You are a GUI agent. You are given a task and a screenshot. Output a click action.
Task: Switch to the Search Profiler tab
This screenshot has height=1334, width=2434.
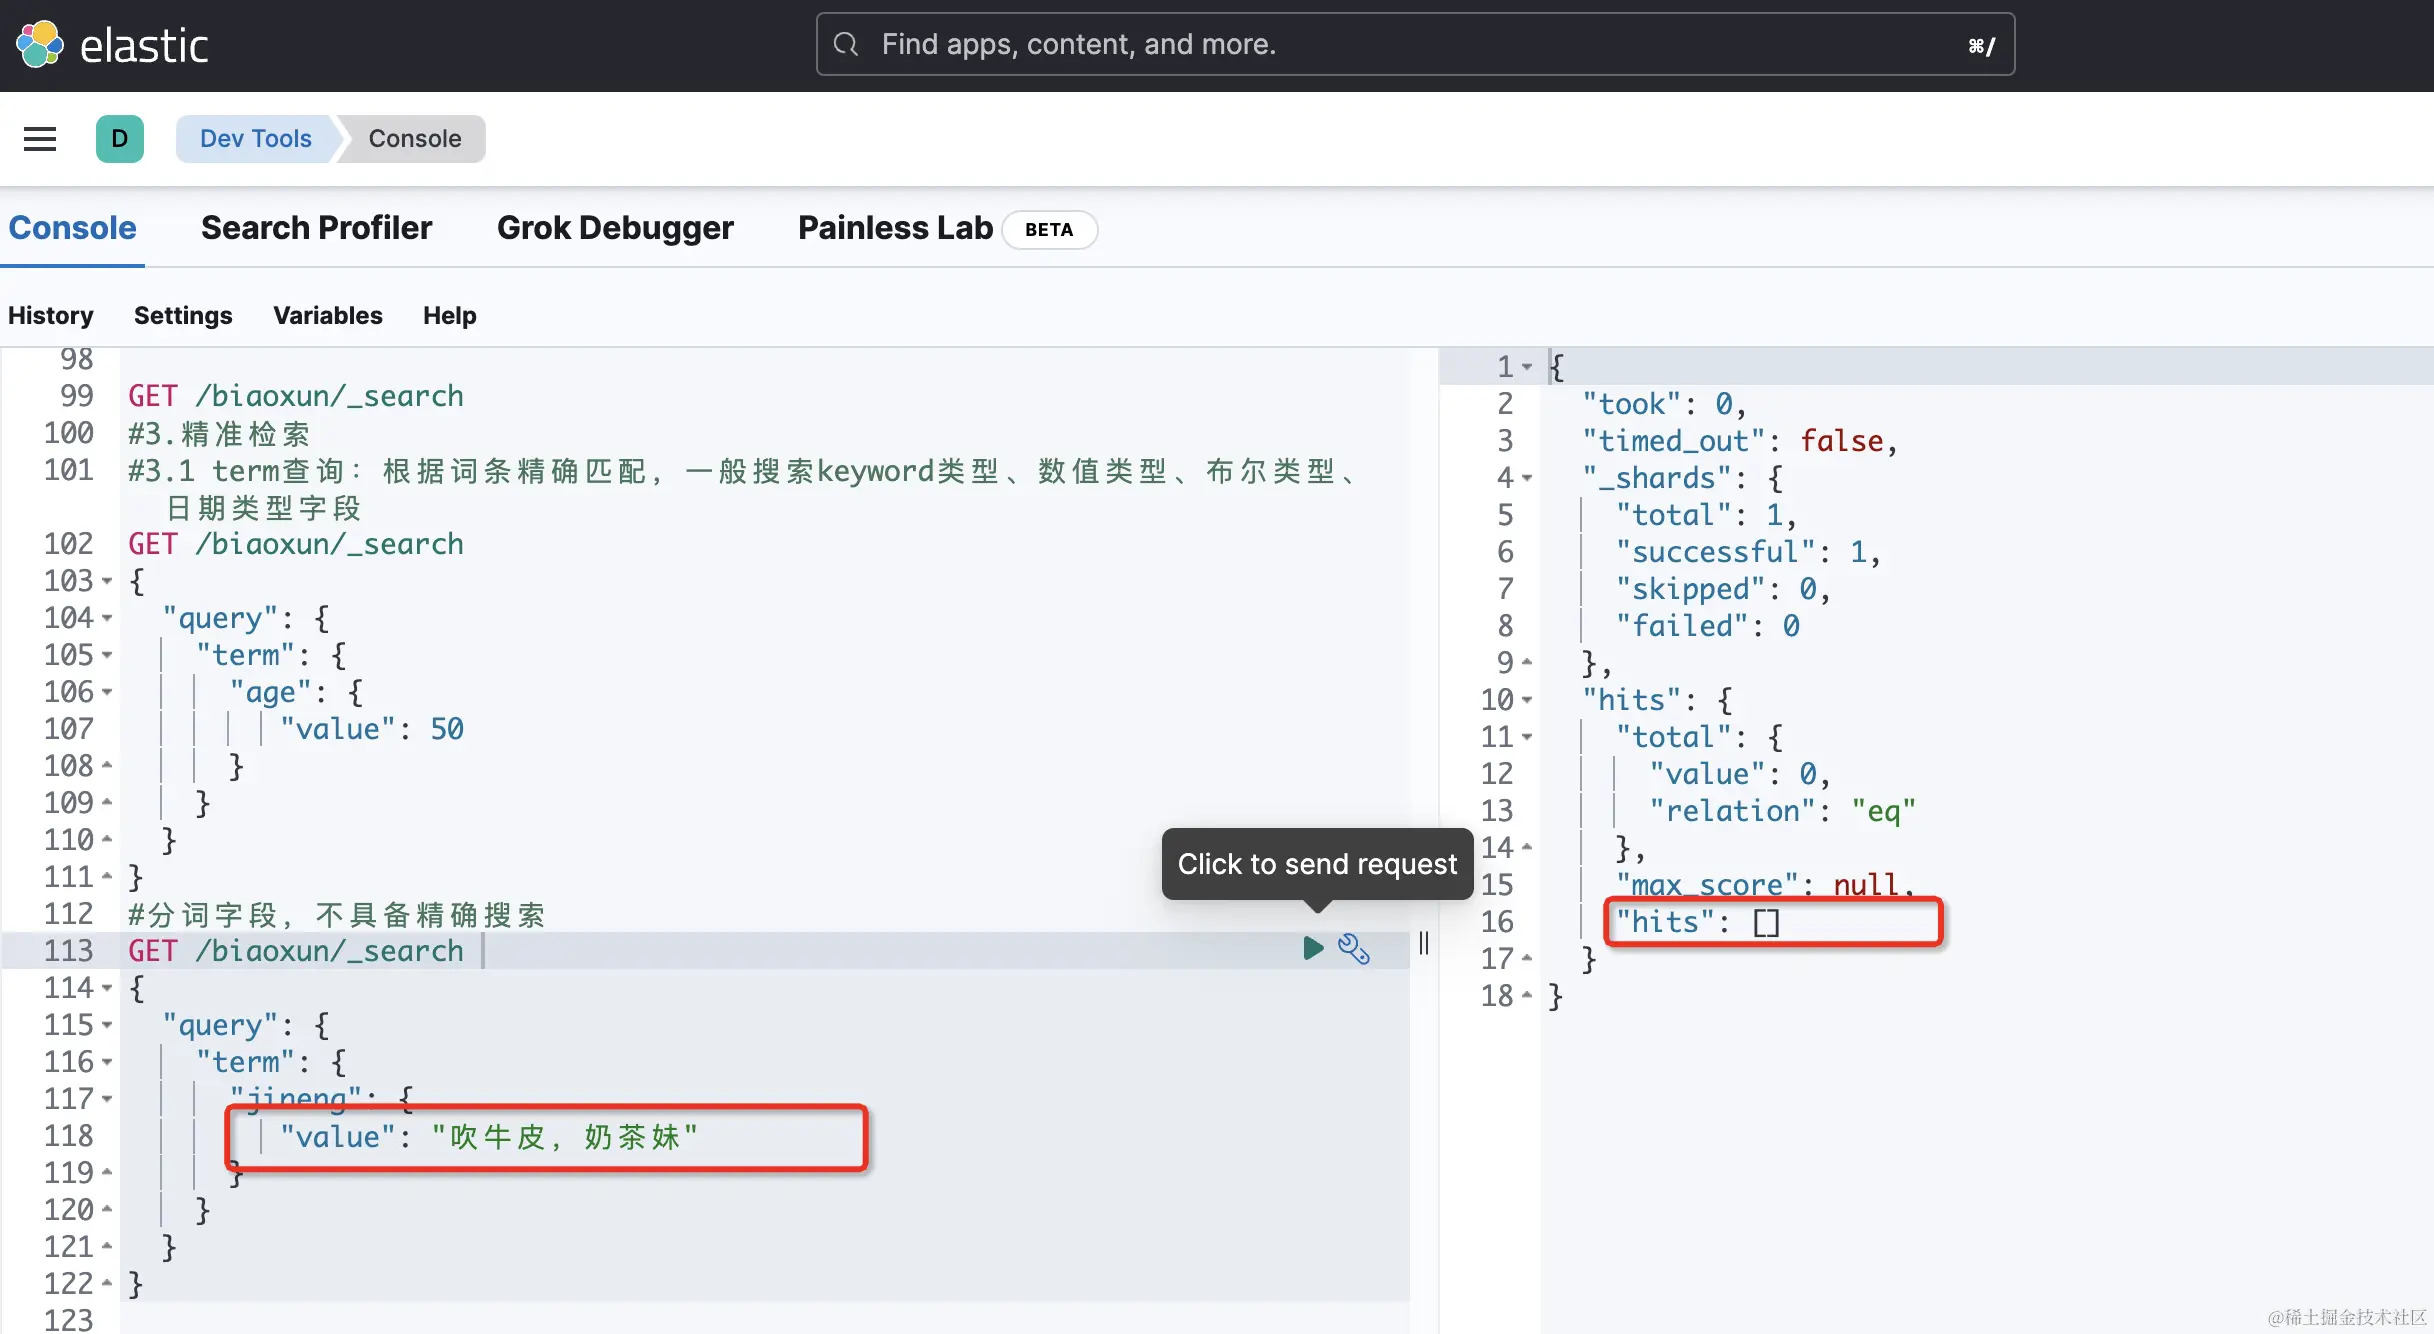(x=316, y=228)
